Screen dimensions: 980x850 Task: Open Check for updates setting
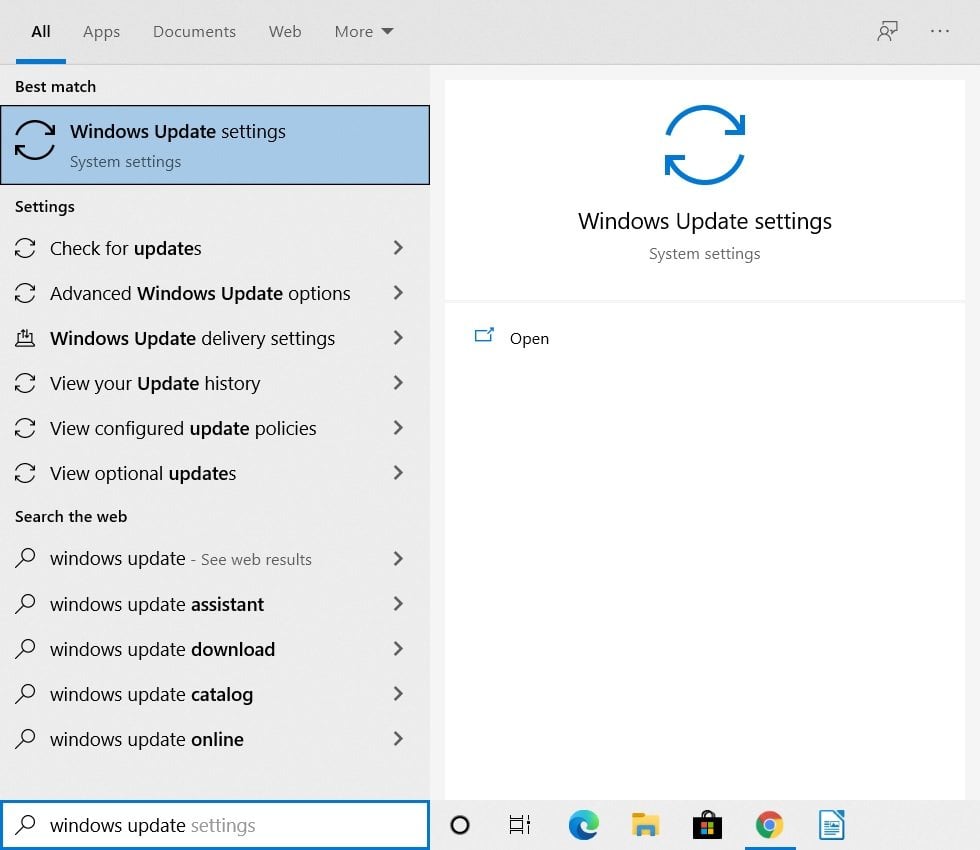point(215,248)
